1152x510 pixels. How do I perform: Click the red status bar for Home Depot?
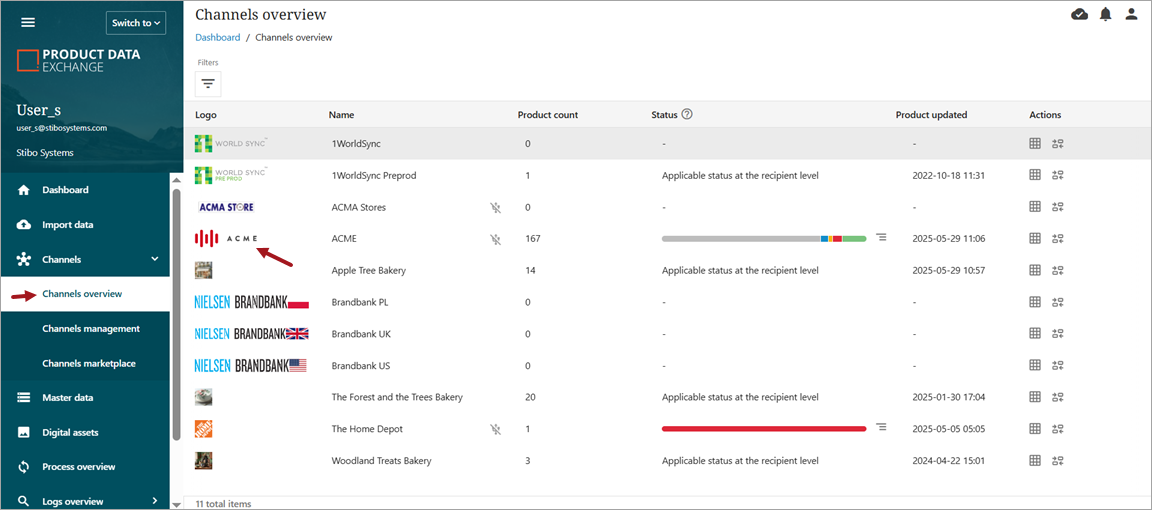coord(763,429)
